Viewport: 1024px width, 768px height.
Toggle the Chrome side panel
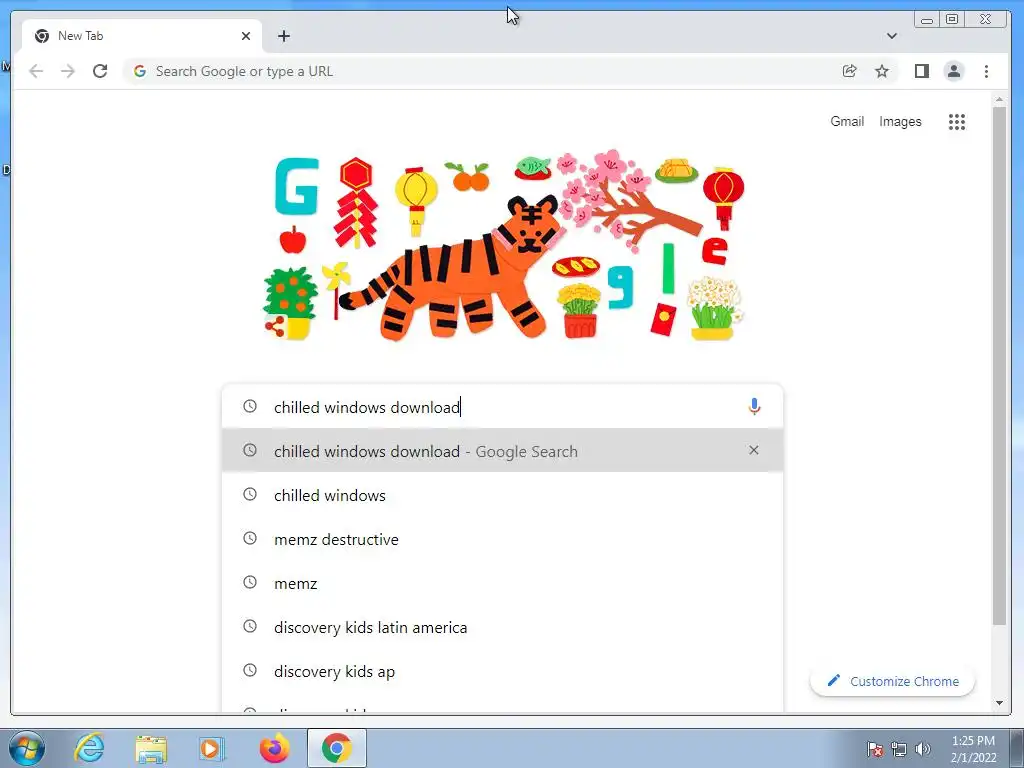[921, 71]
